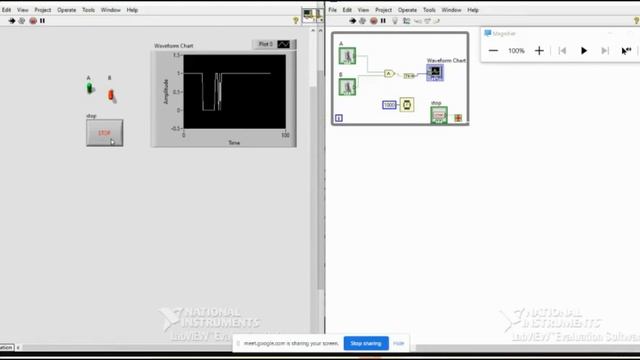
Task: Click the waveform chart plot area
Action: click(x=235, y=92)
